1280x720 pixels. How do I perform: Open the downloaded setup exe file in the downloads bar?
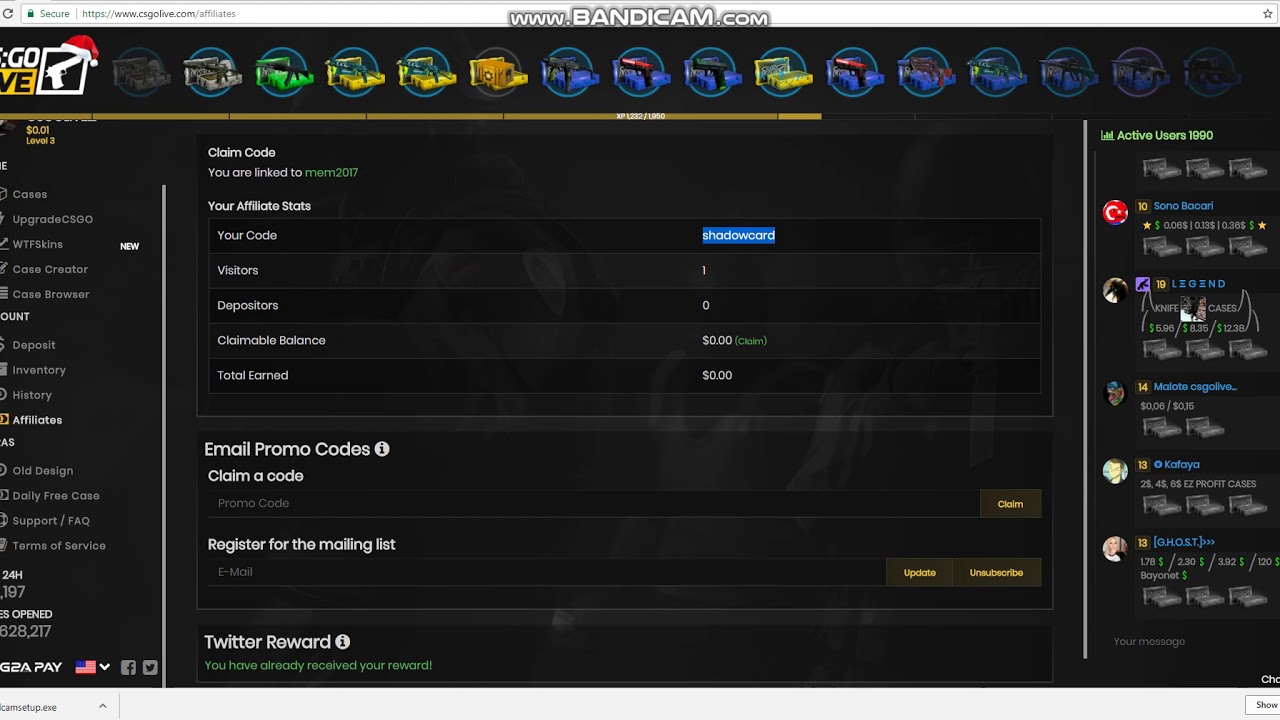[x=29, y=707]
